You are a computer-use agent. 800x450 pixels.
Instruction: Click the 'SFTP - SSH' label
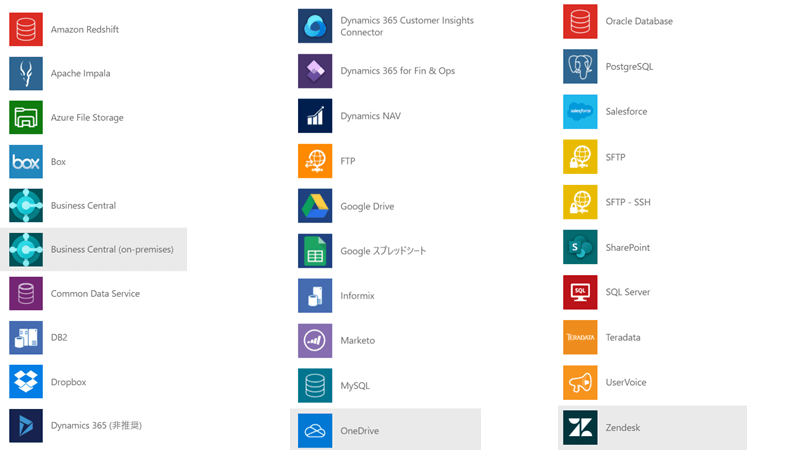coord(628,202)
